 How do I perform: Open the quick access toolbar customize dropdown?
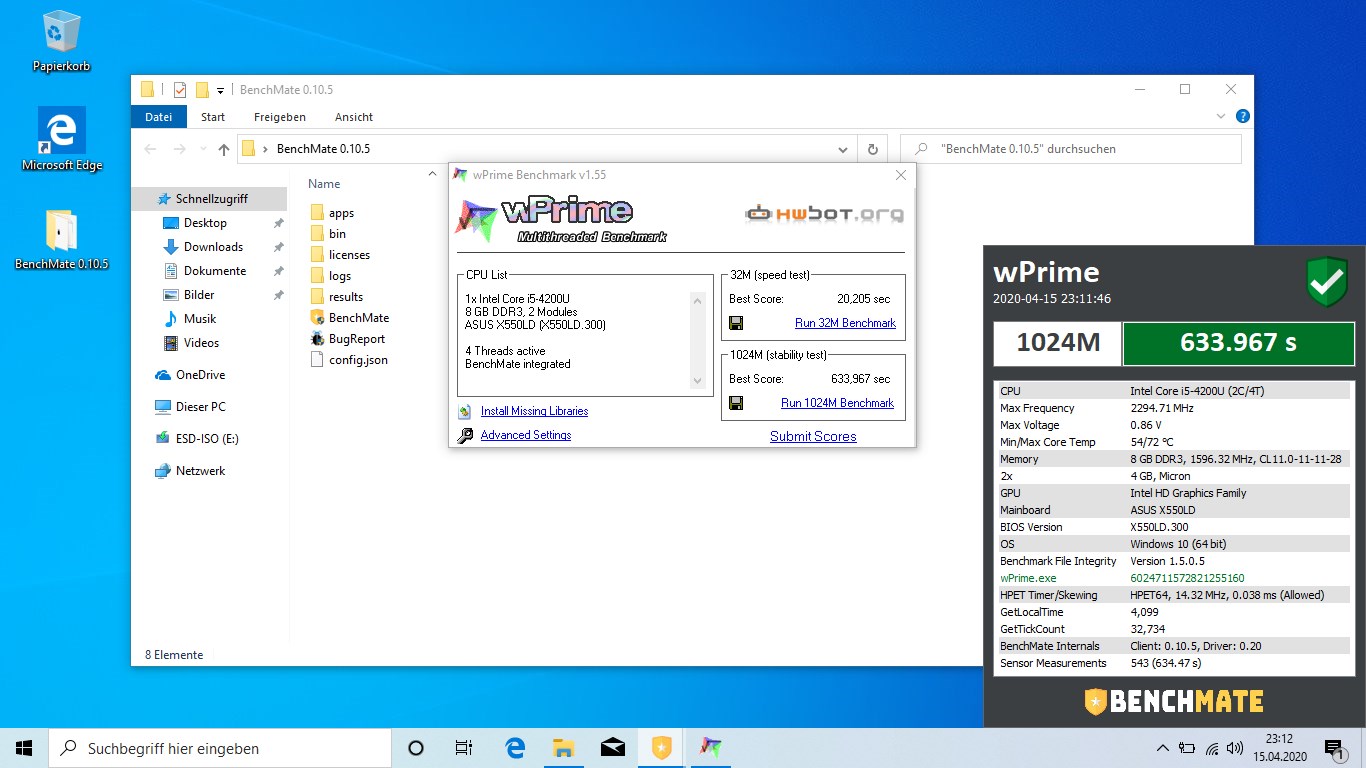coord(220,90)
